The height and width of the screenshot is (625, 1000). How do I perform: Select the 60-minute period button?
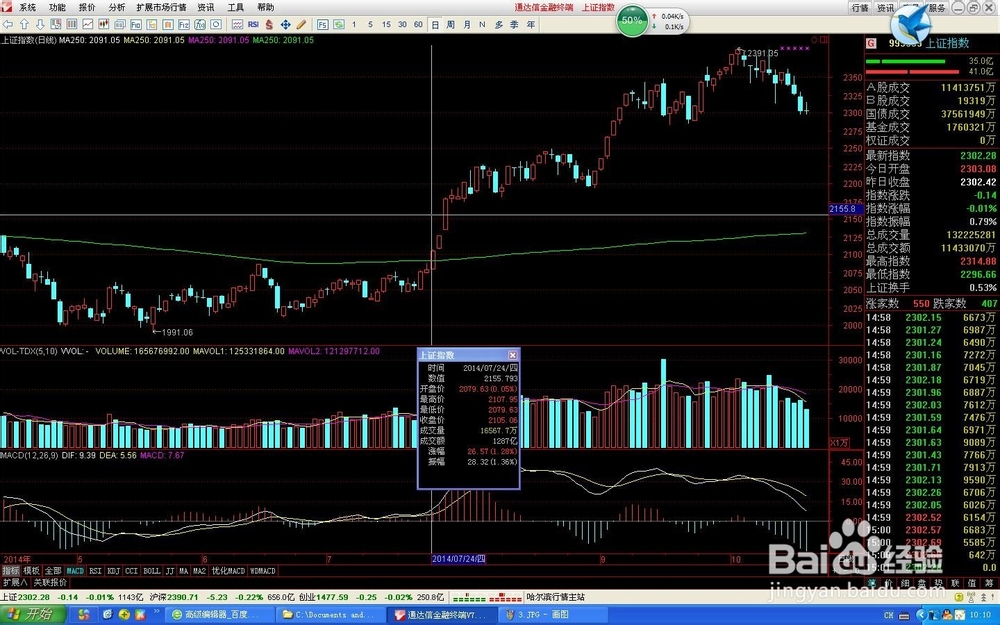[x=418, y=24]
